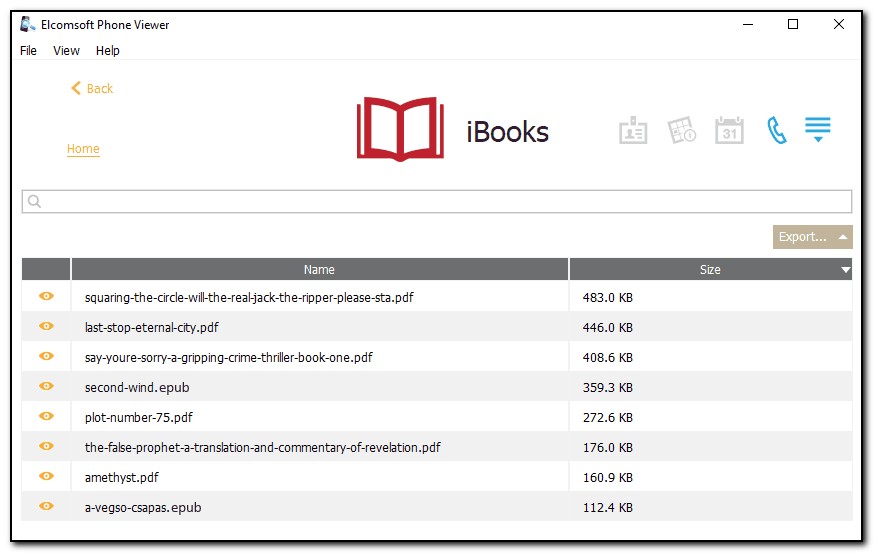Toggle the Size column sort arrow

846,270
